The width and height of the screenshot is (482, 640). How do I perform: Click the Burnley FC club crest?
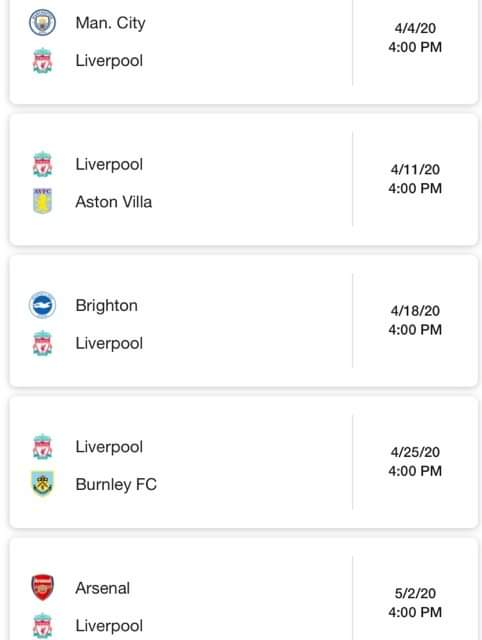point(42,484)
